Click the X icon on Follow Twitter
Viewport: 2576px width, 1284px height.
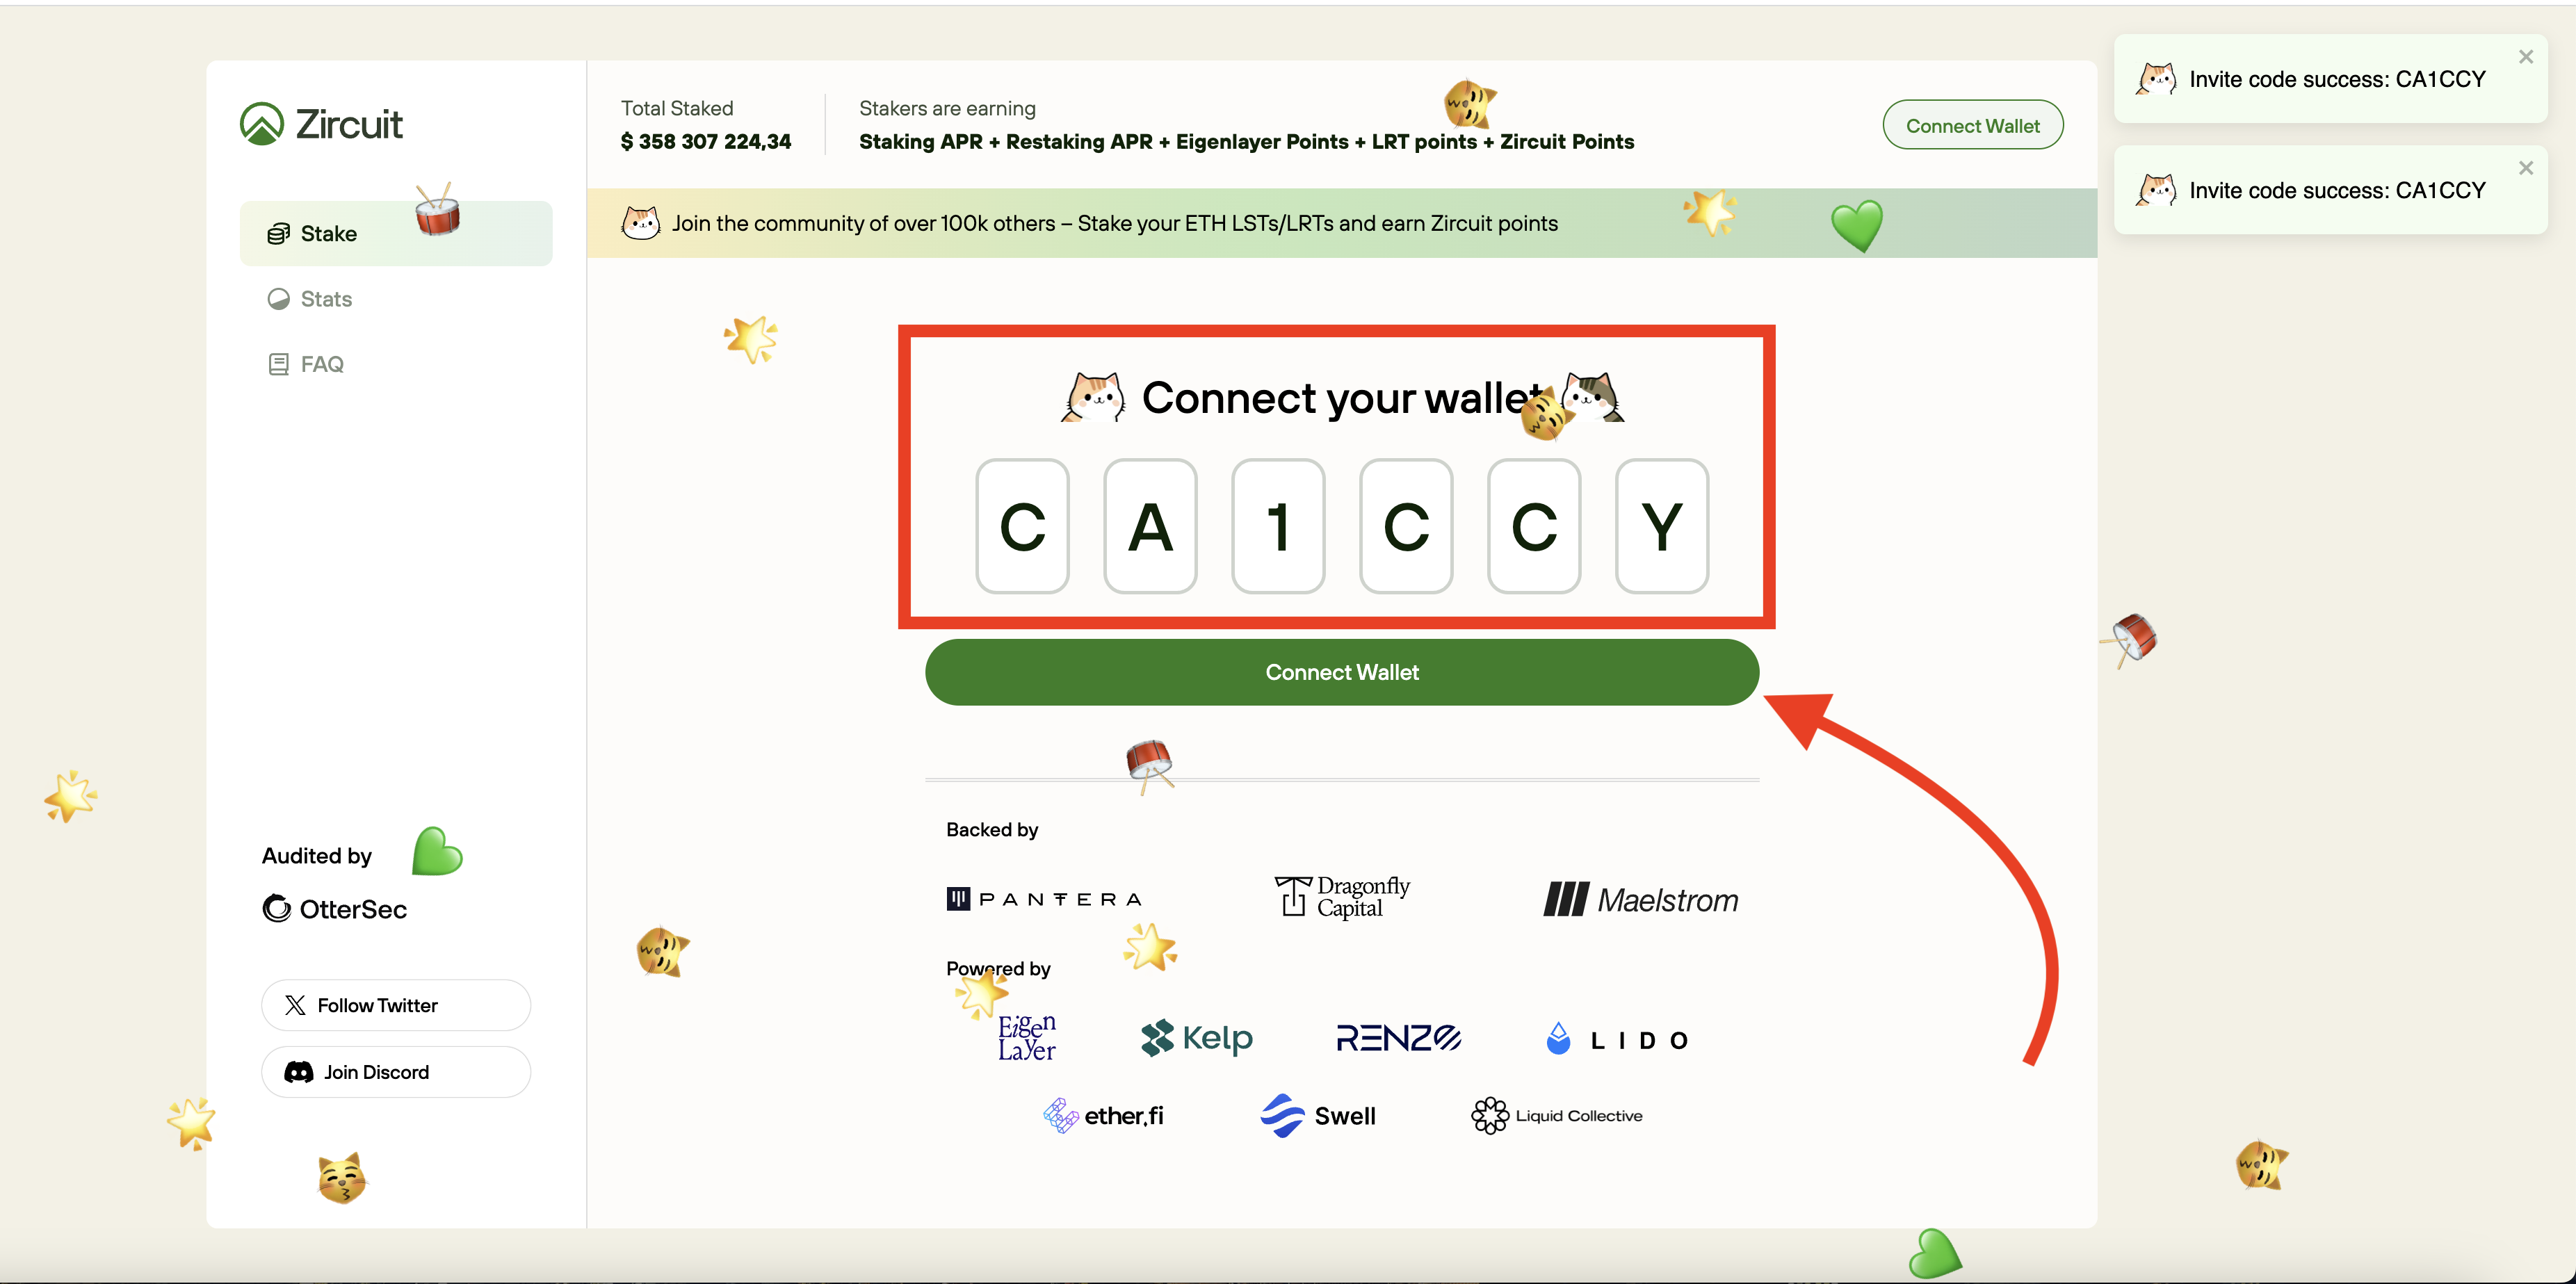click(295, 1005)
